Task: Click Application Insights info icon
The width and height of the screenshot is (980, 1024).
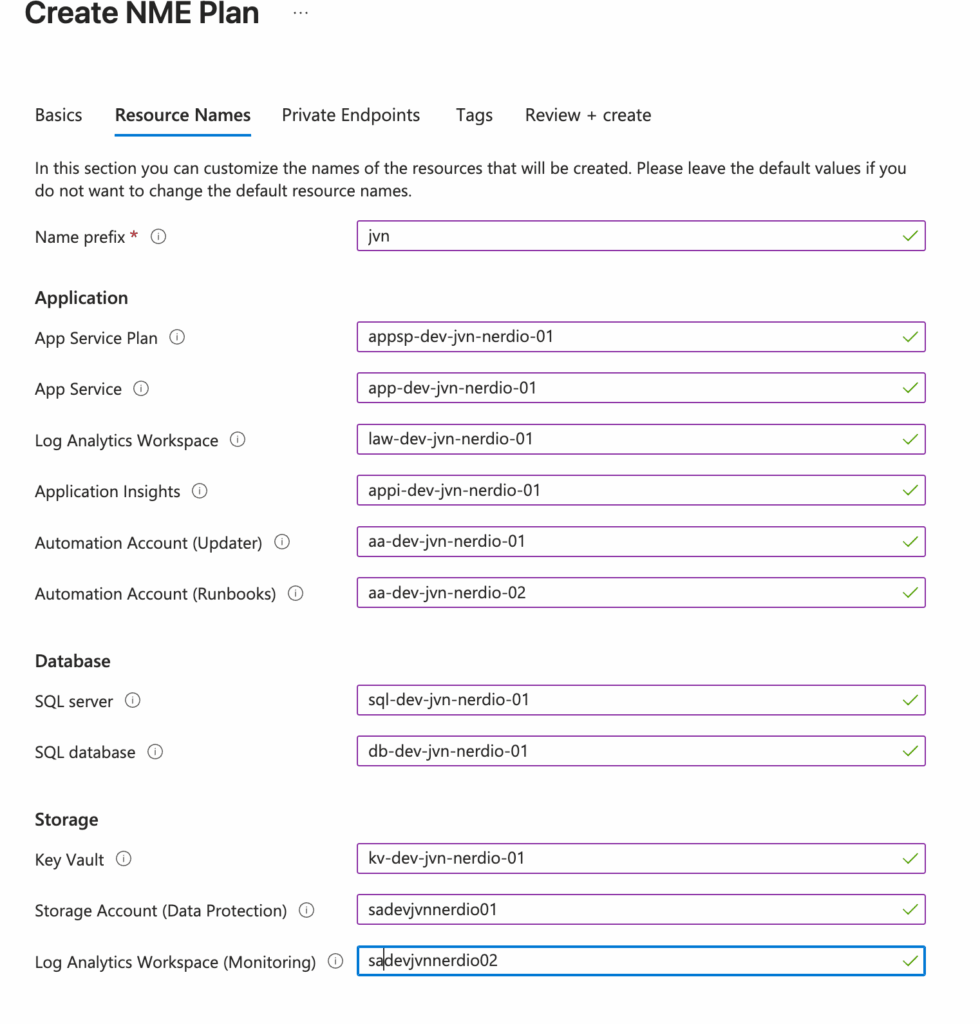Action: (200, 491)
